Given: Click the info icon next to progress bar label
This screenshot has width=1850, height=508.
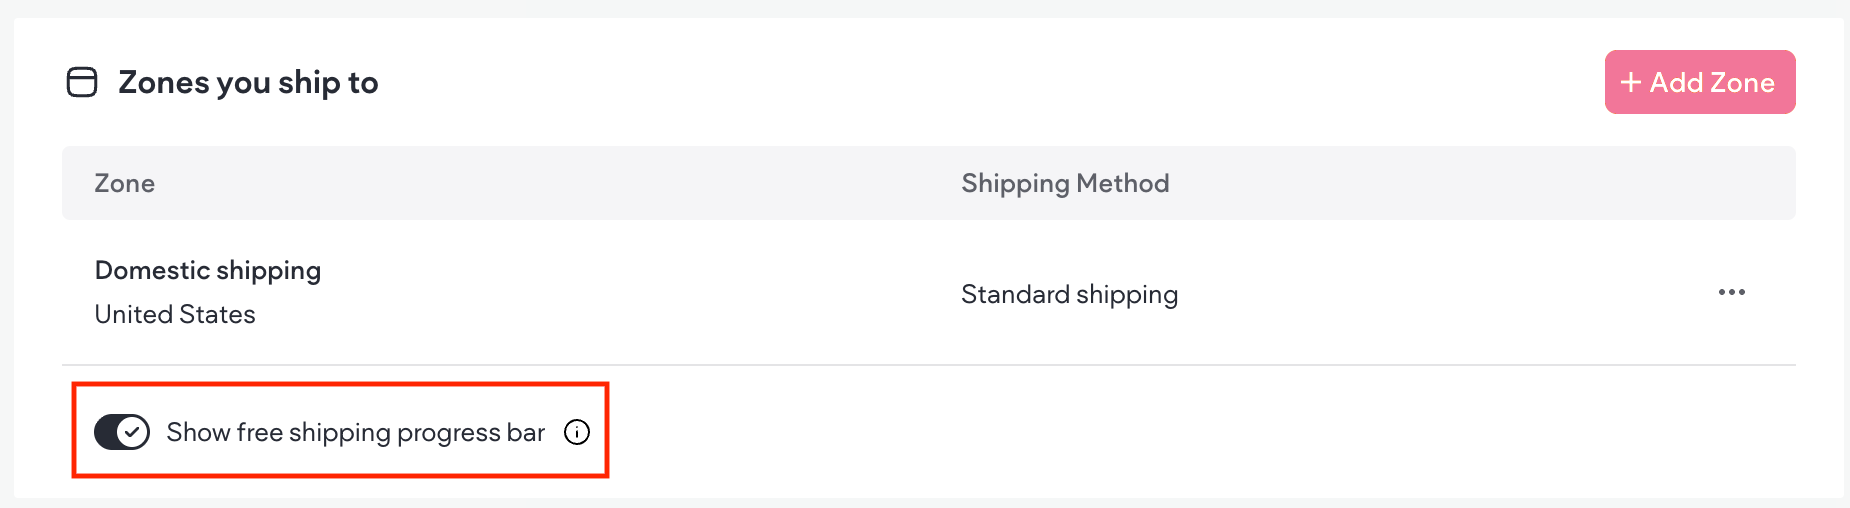Looking at the screenshot, I should [x=577, y=432].
